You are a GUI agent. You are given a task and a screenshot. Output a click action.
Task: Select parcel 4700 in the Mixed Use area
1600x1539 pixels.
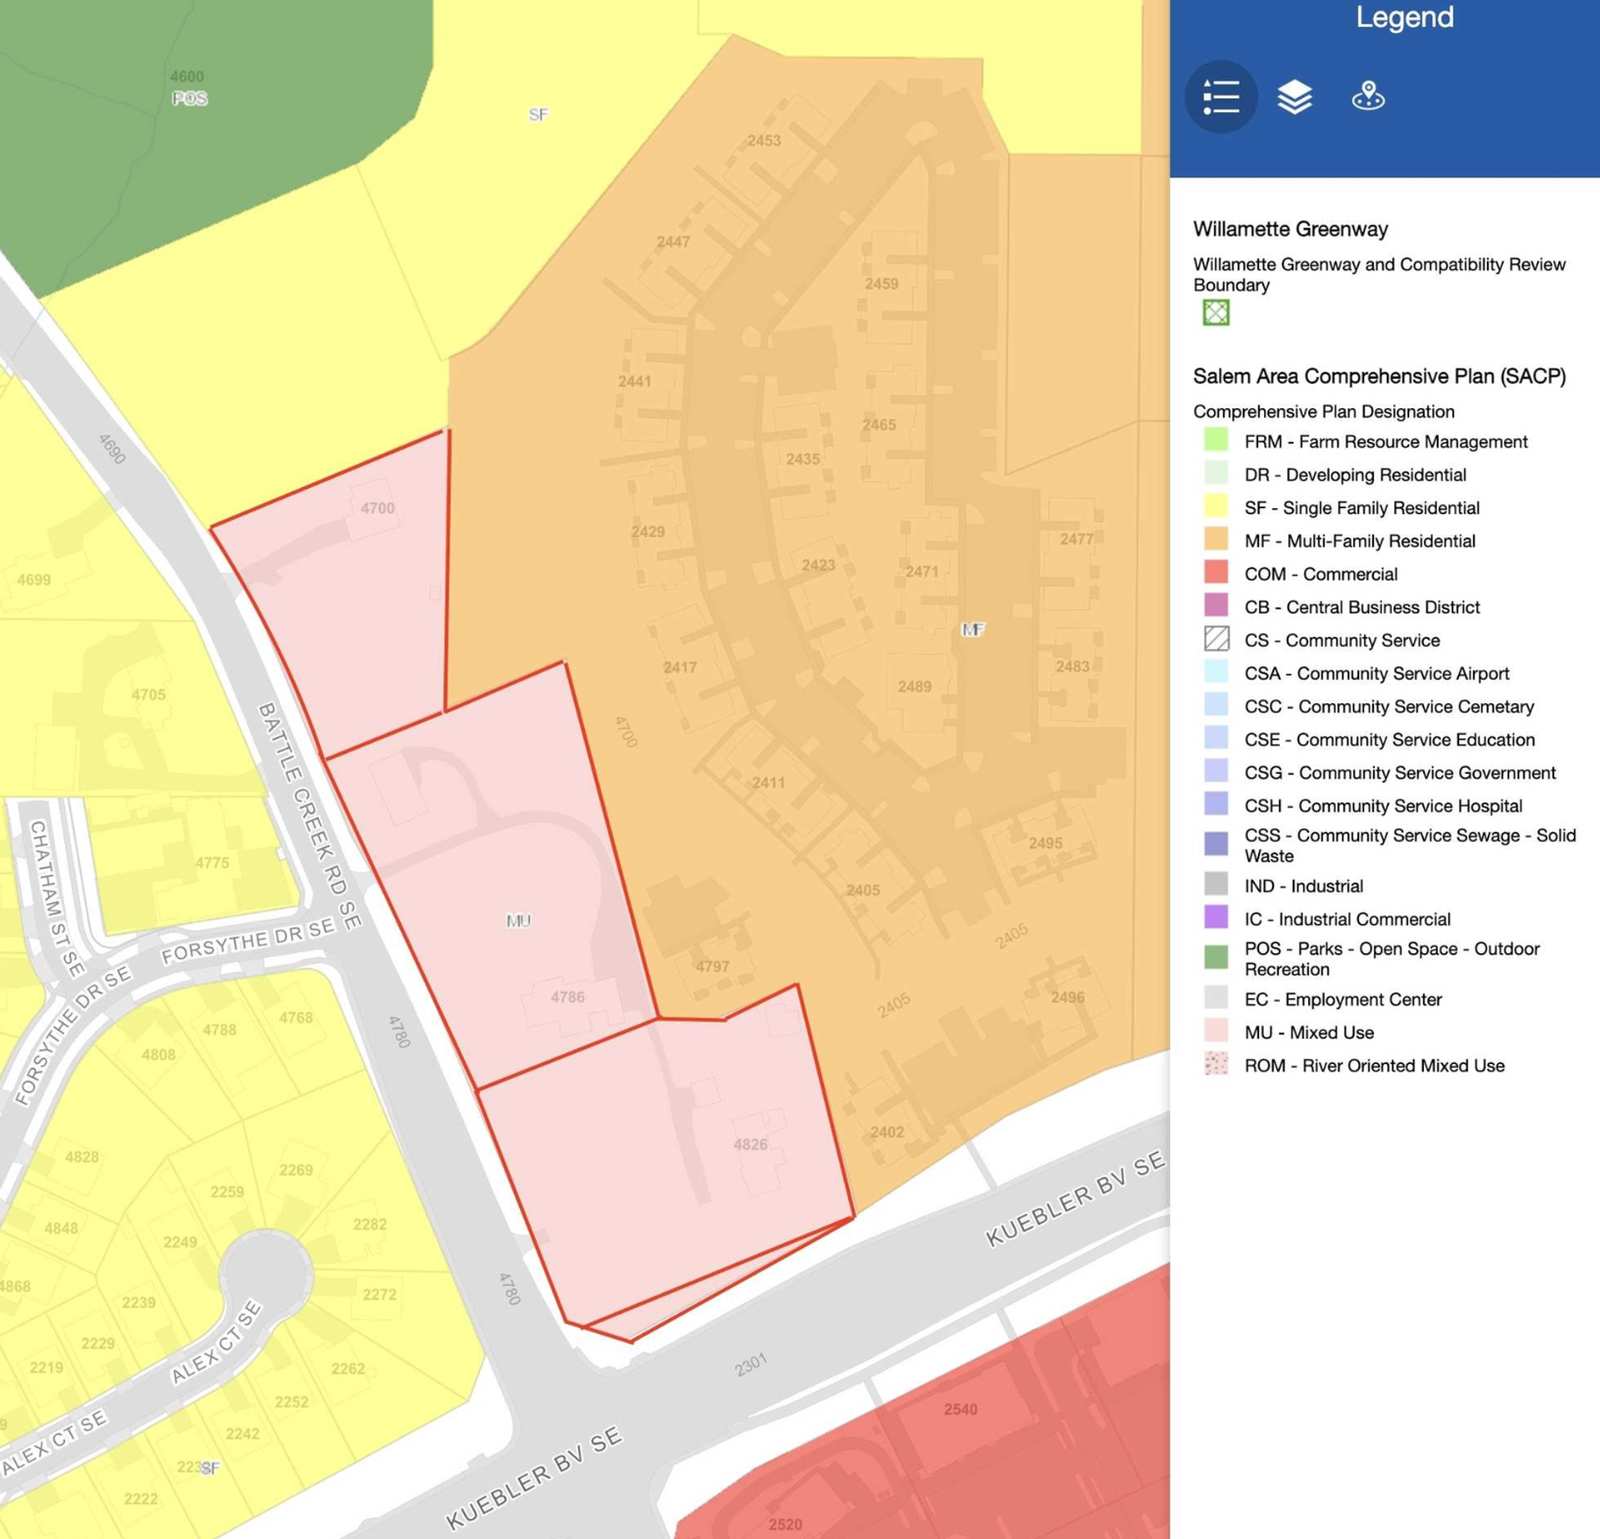point(377,508)
